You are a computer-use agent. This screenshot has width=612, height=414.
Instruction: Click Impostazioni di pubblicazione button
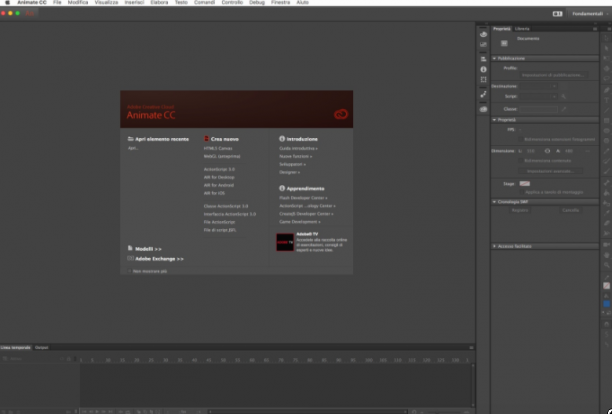point(553,75)
